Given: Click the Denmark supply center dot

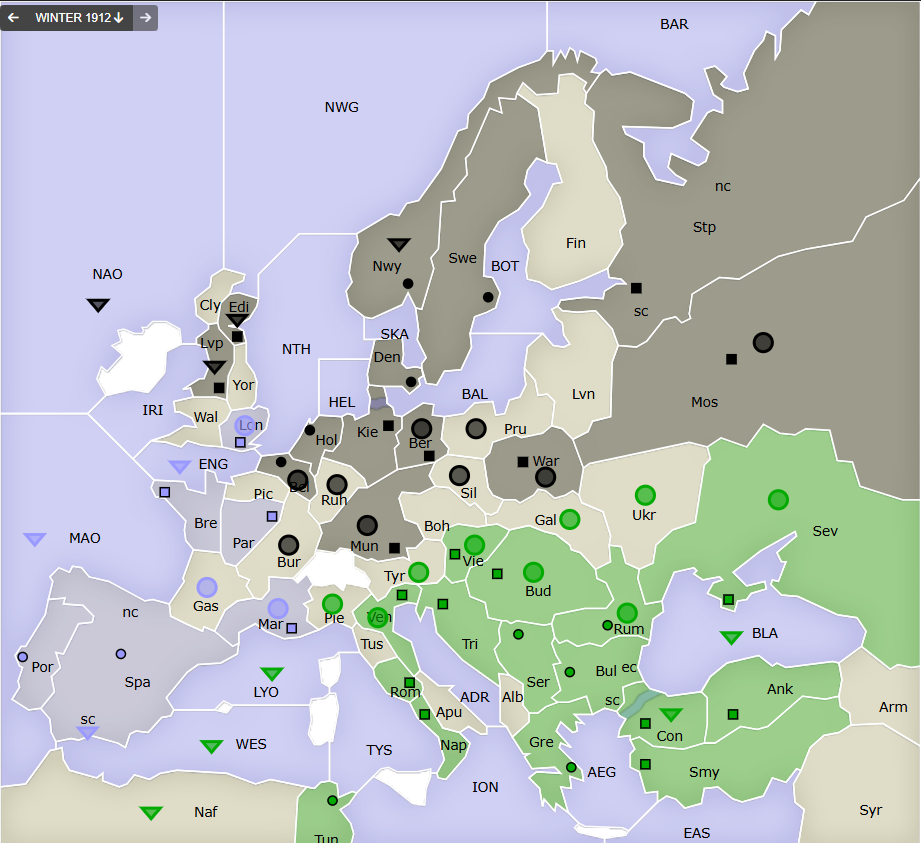Looking at the screenshot, I should 411,382.
